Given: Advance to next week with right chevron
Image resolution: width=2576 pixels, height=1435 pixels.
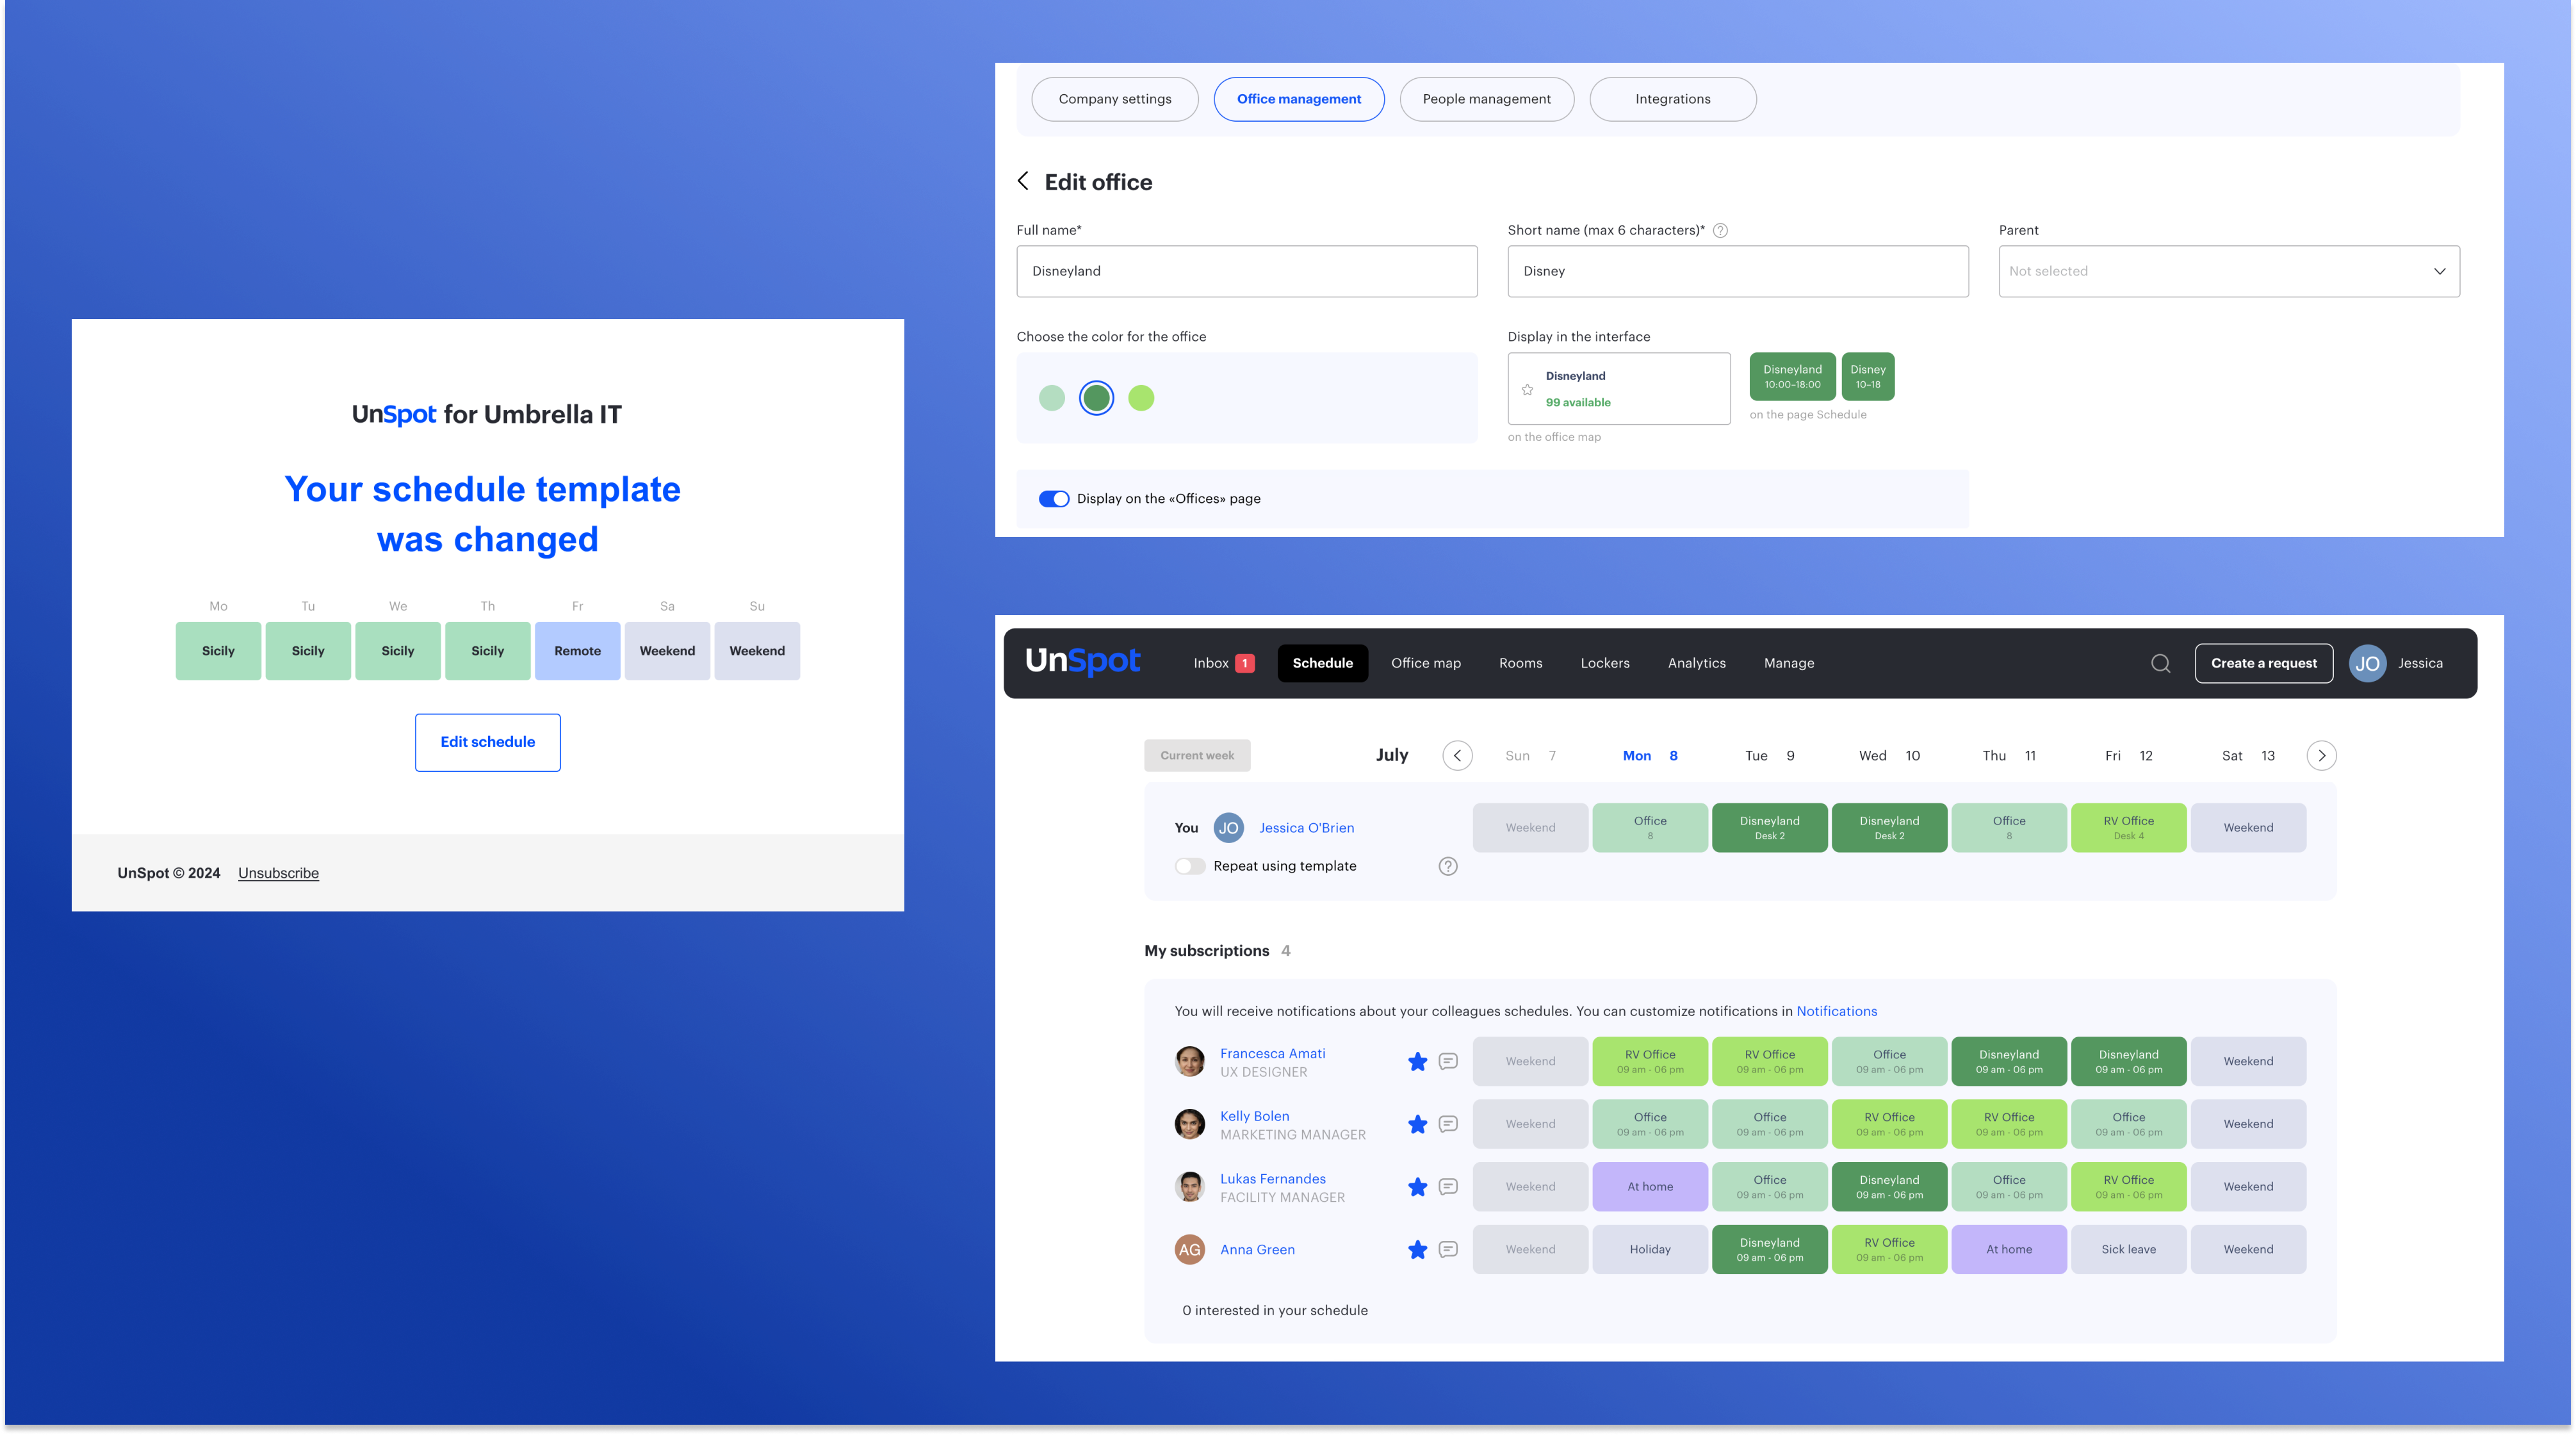Looking at the screenshot, I should (x=2321, y=756).
